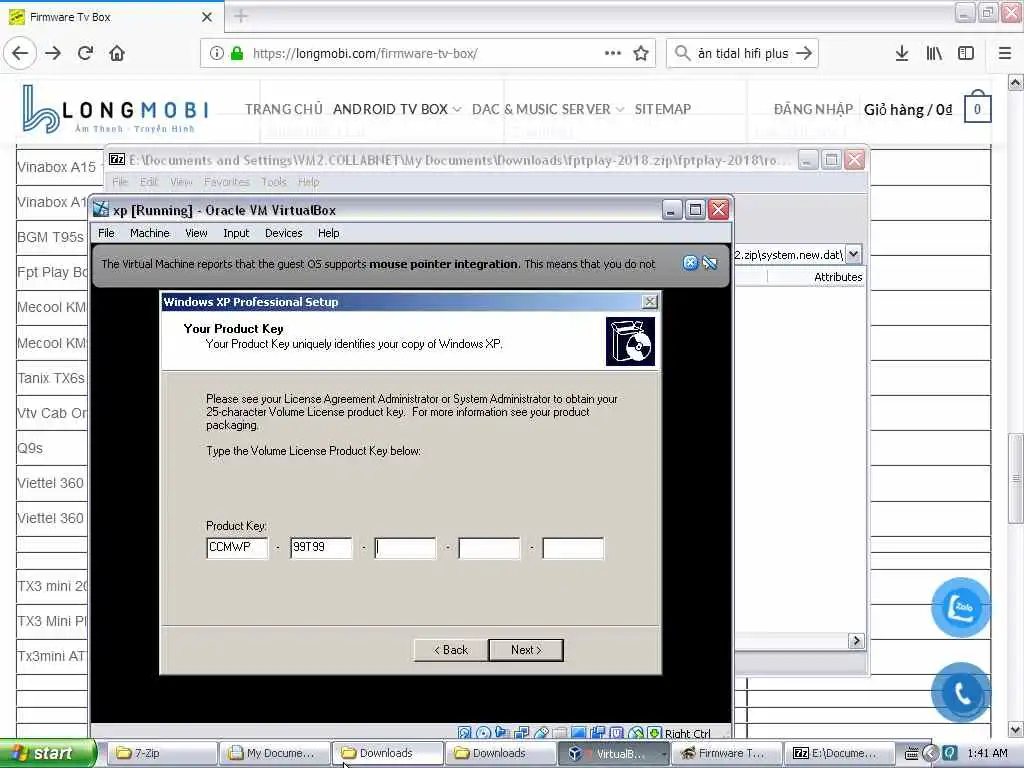Open 7-Zip path dropdown arrow
This screenshot has width=1024, height=768.
(854, 254)
